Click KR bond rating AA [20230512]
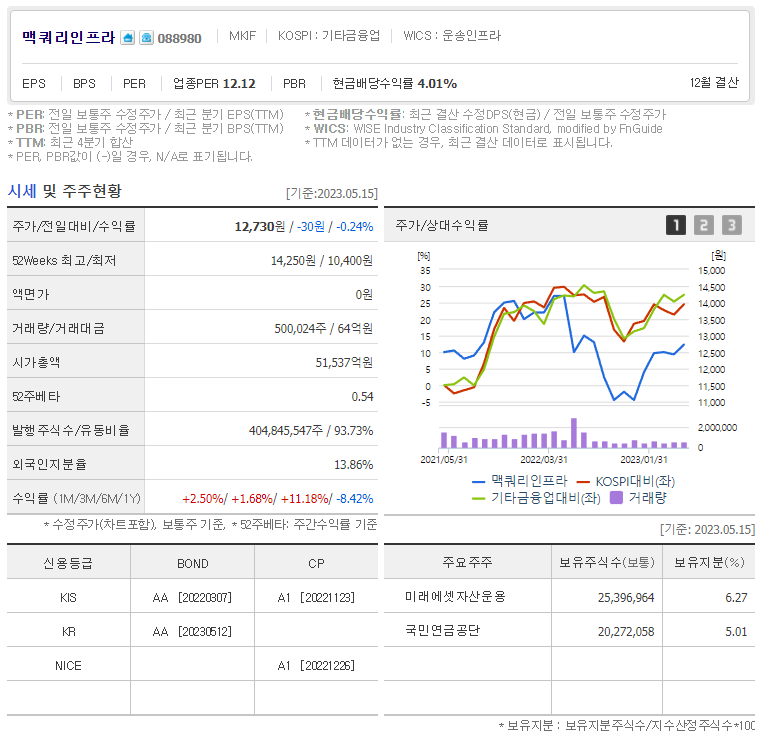This screenshot has height=741, width=769. 192,631
